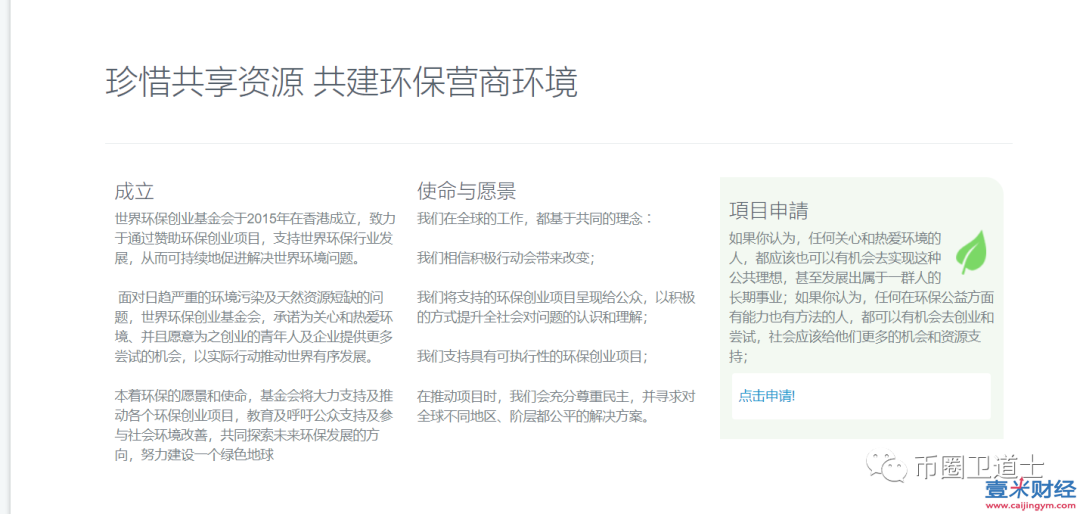Click the horizontal divider below the main heading
1080x514 pixels.
coord(558,143)
